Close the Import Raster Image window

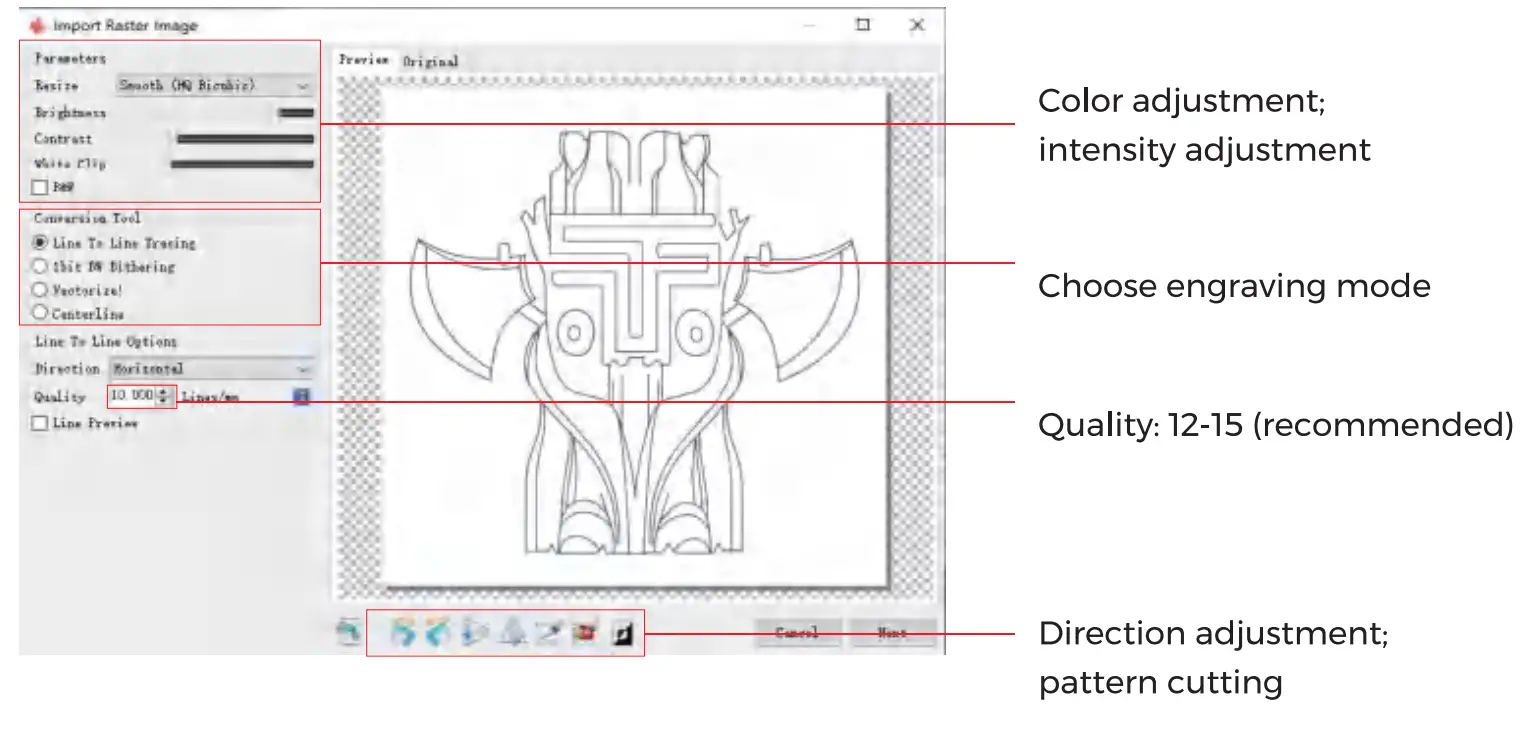point(916,25)
